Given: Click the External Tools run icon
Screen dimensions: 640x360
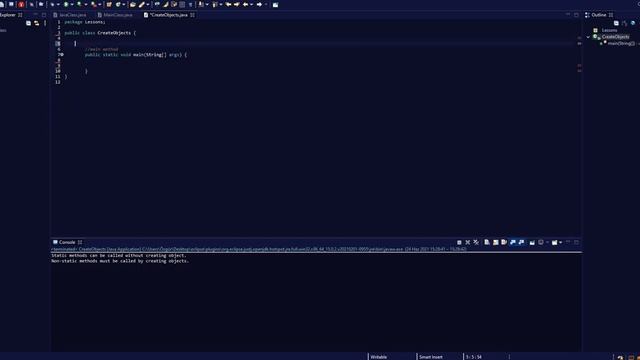Looking at the screenshot, I should click(93, 4).
